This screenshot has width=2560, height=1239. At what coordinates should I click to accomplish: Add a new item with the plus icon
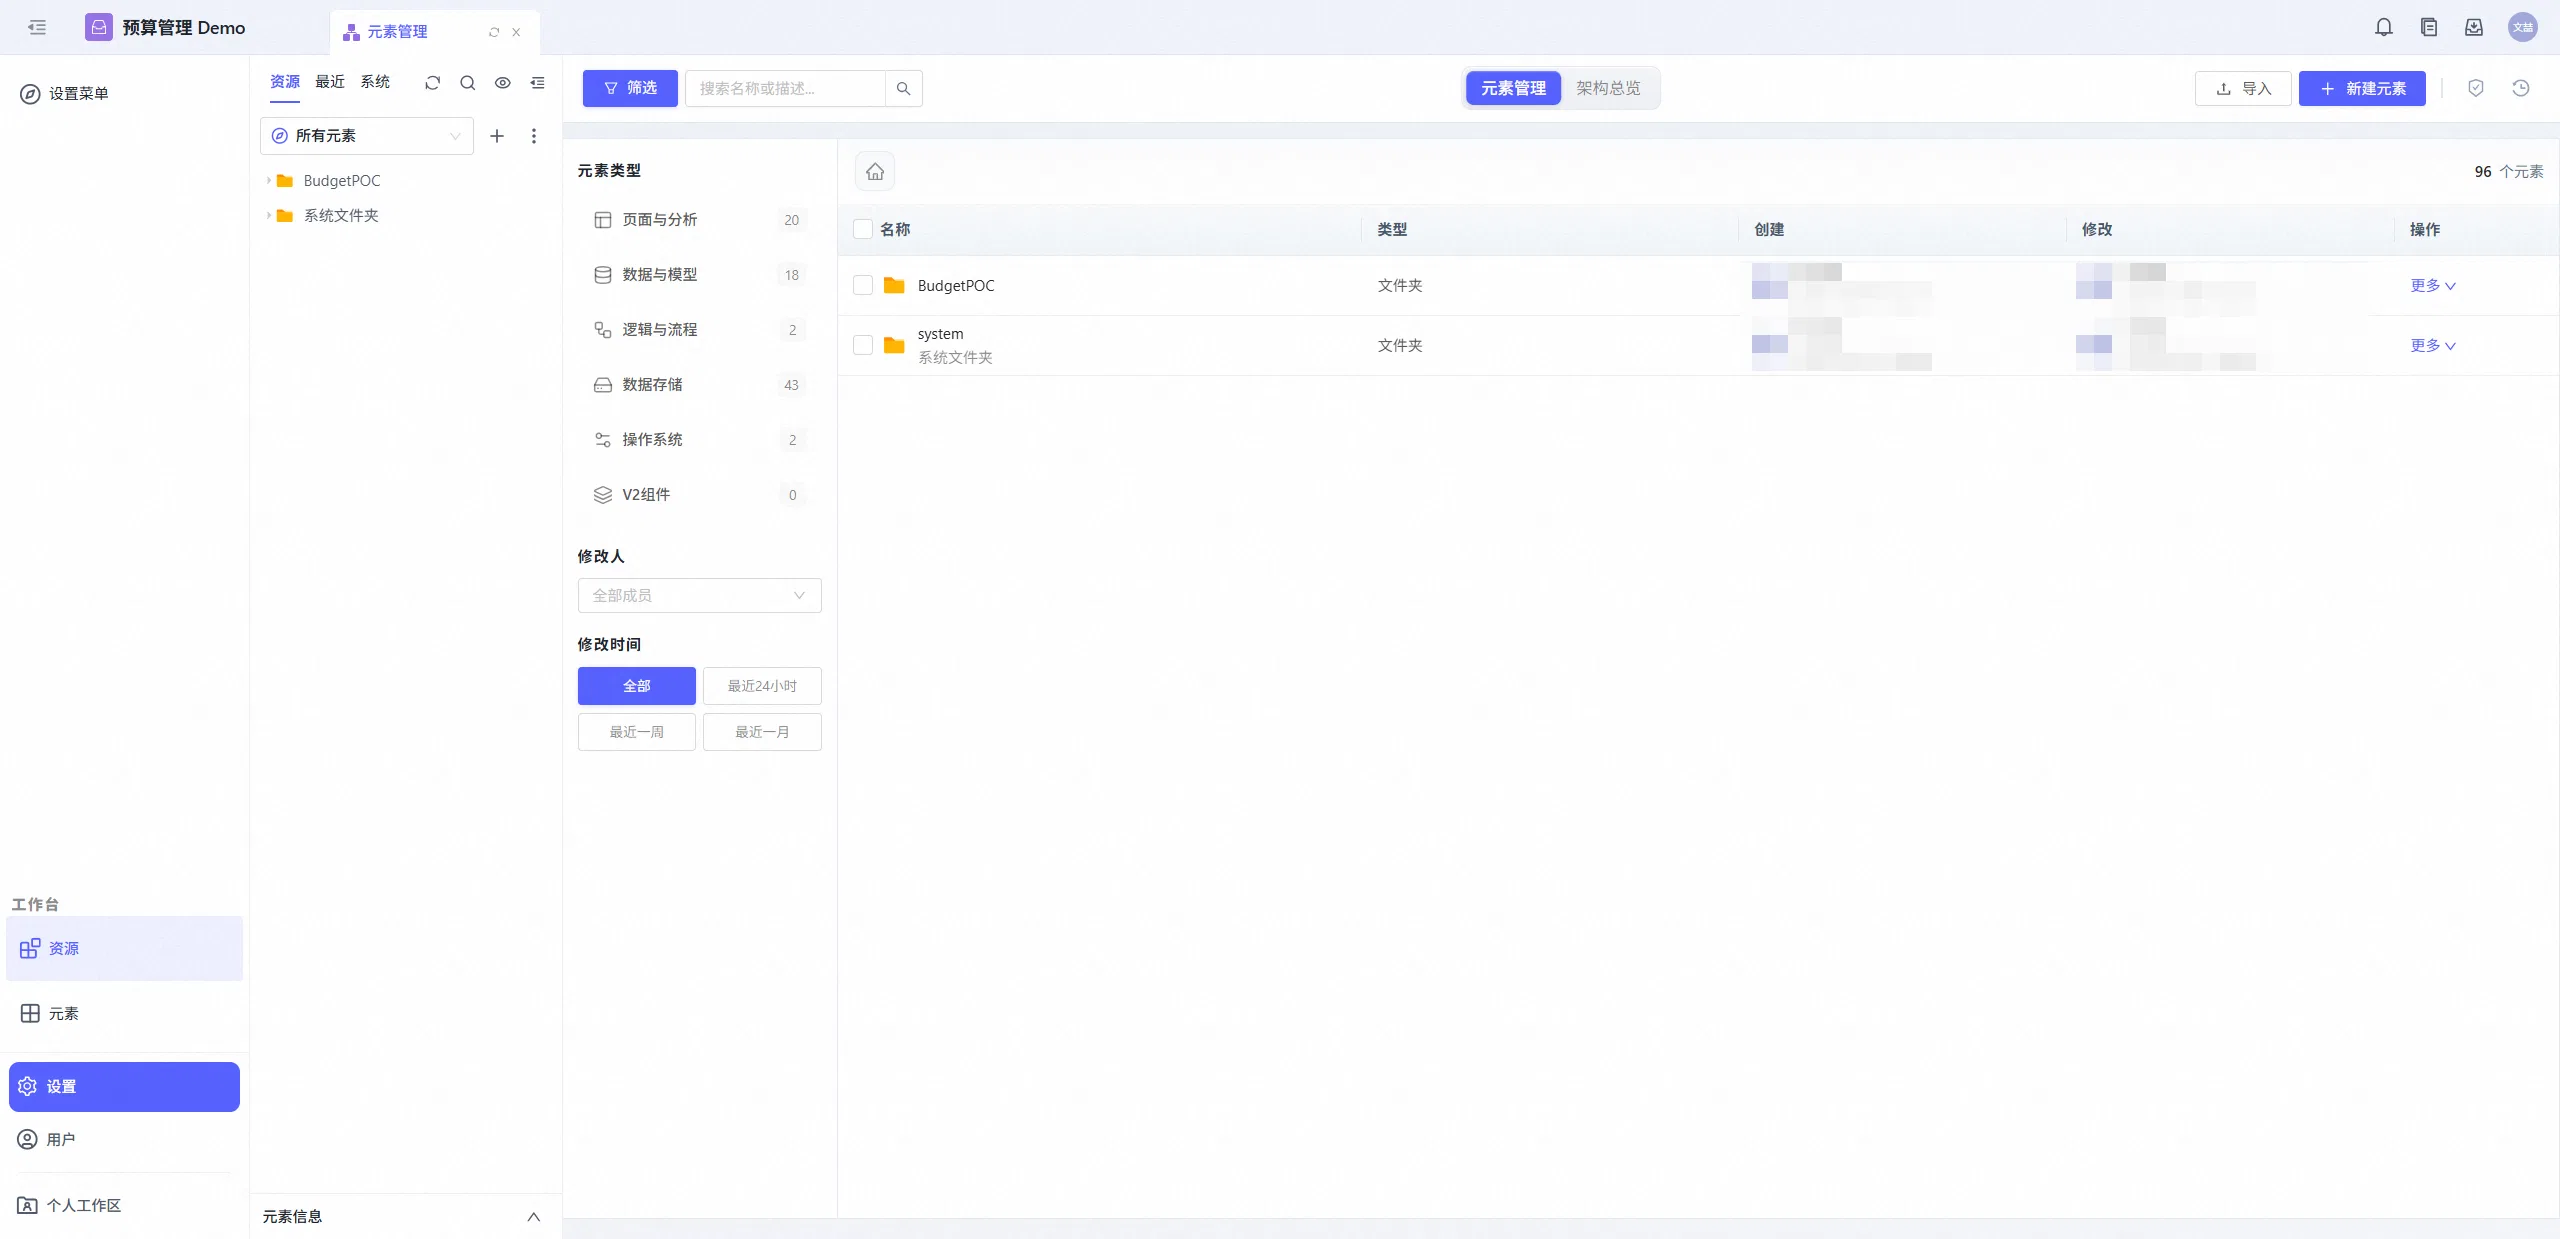497,136
